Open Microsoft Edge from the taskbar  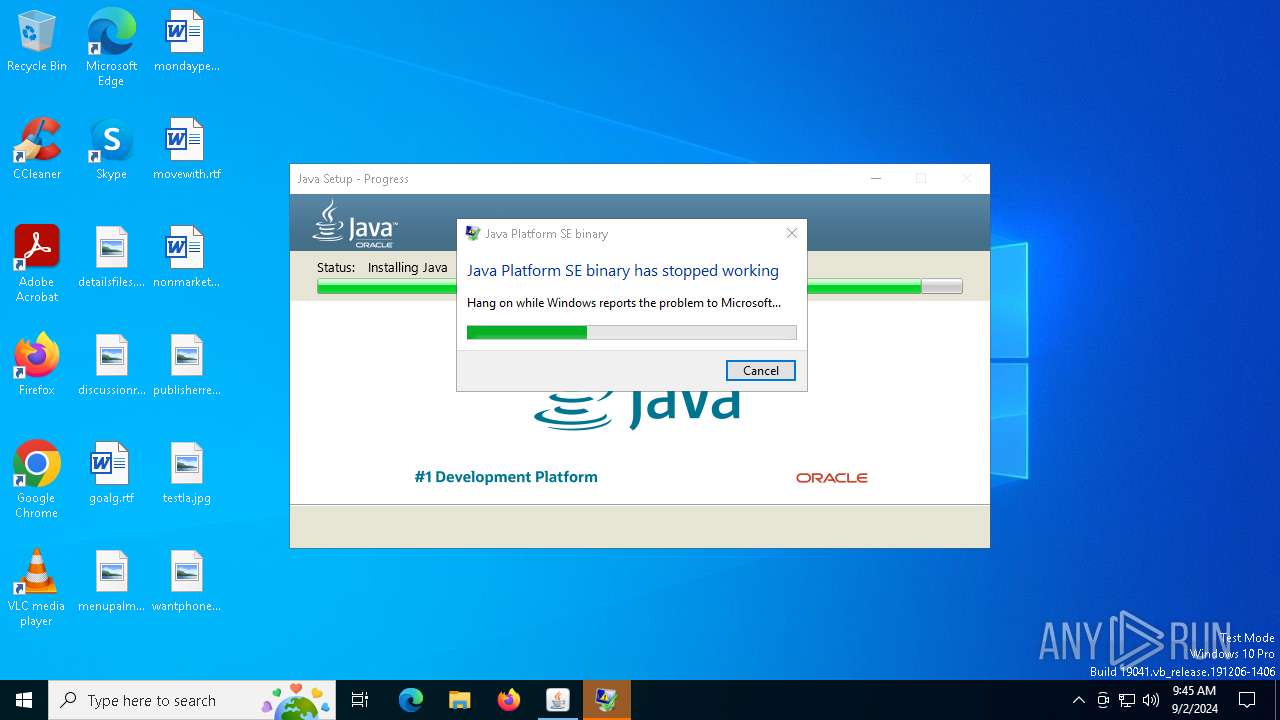(411, 700)
